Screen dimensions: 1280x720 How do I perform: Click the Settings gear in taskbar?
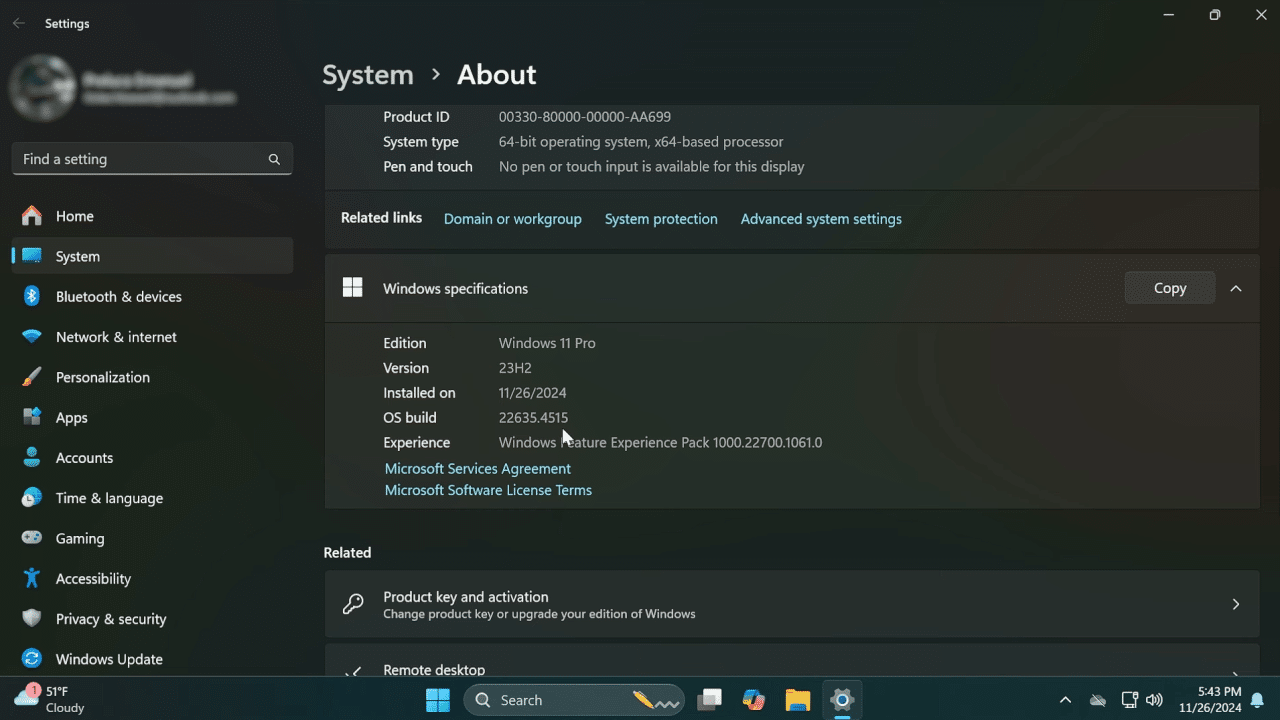(842, 700)
